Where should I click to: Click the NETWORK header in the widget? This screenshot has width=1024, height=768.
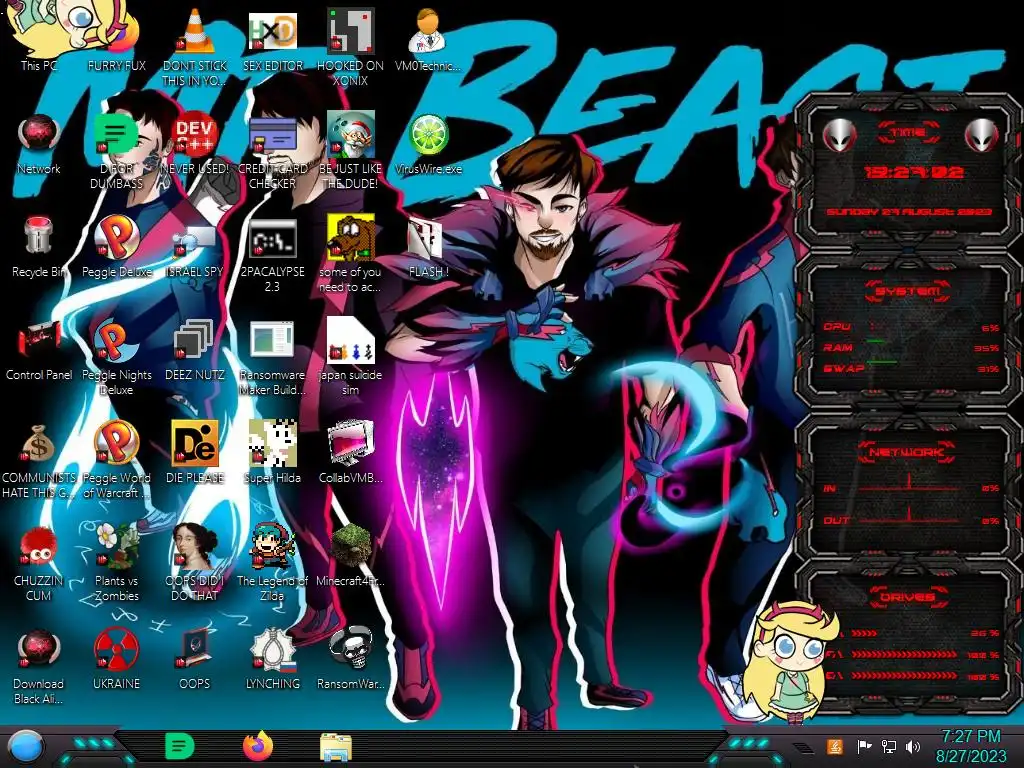(907, 451)
